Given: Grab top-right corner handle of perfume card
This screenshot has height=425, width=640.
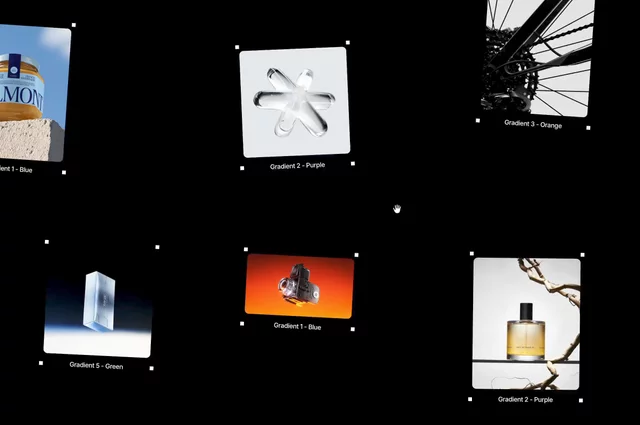Looking at the screenshot, I should pos(582,255).
